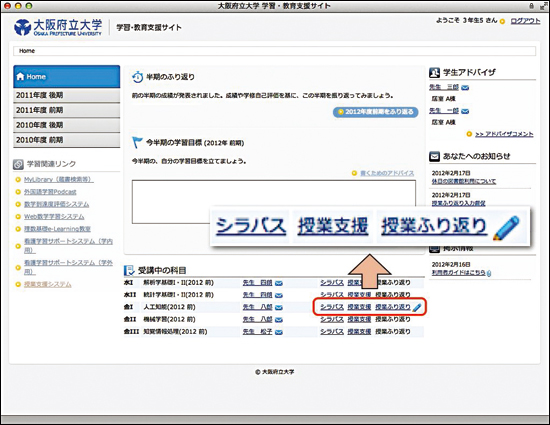
Task: Click mail icon in 人工知能 course row
Action: [279, 308]
